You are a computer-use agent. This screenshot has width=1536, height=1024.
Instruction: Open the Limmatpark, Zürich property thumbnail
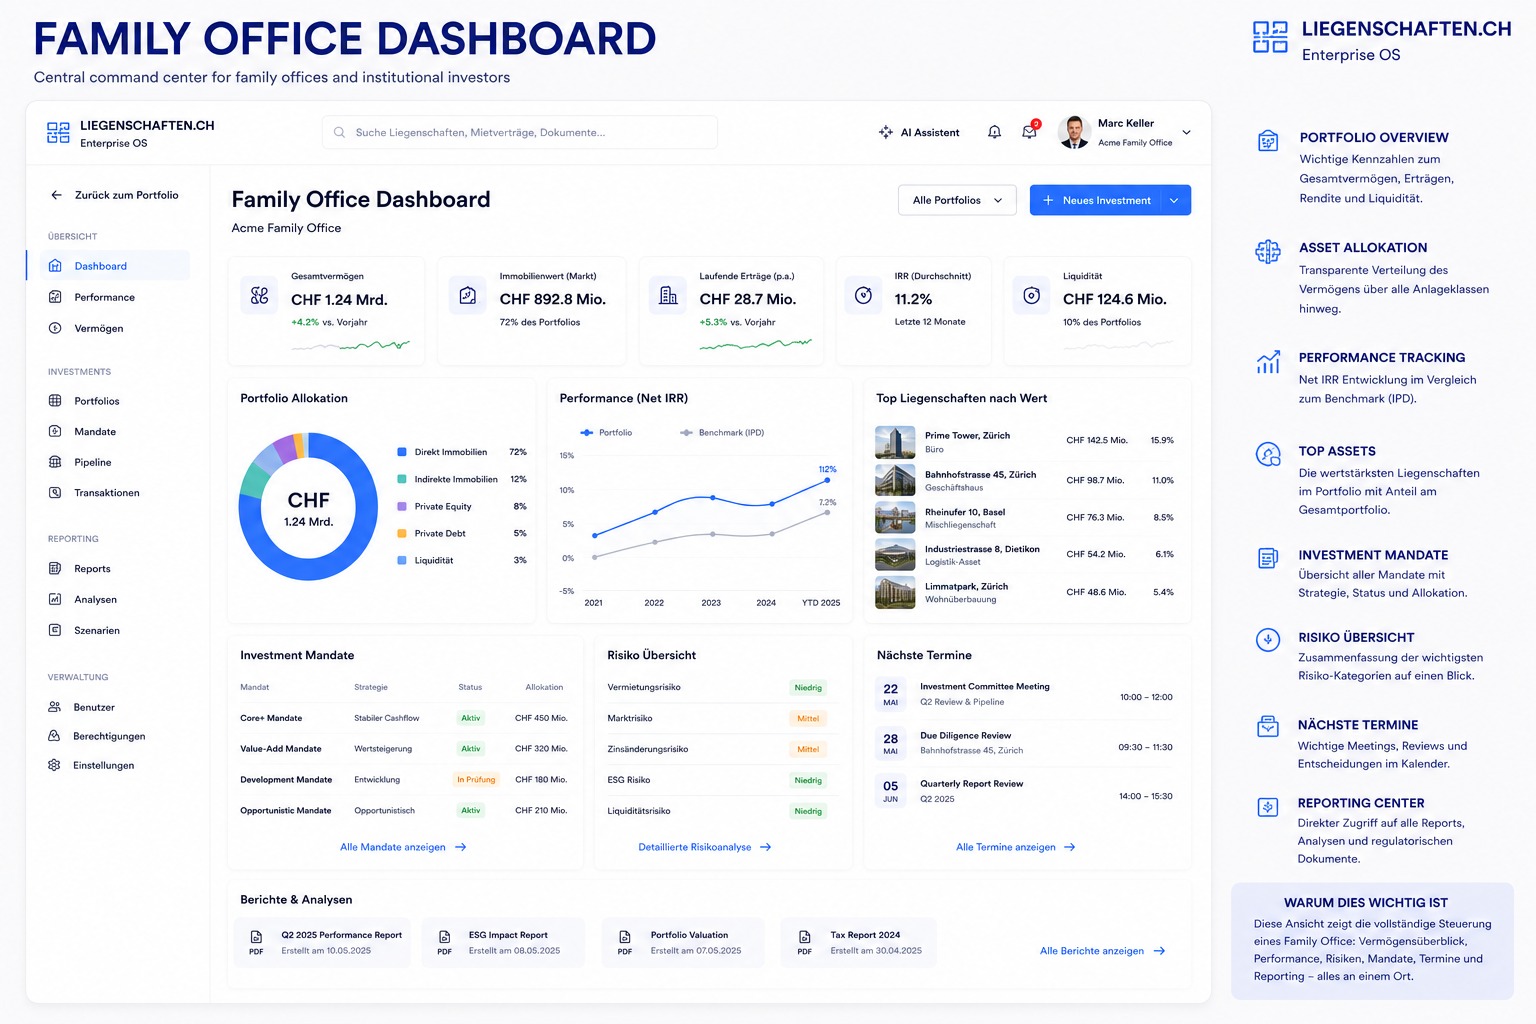tap(895, 593)
